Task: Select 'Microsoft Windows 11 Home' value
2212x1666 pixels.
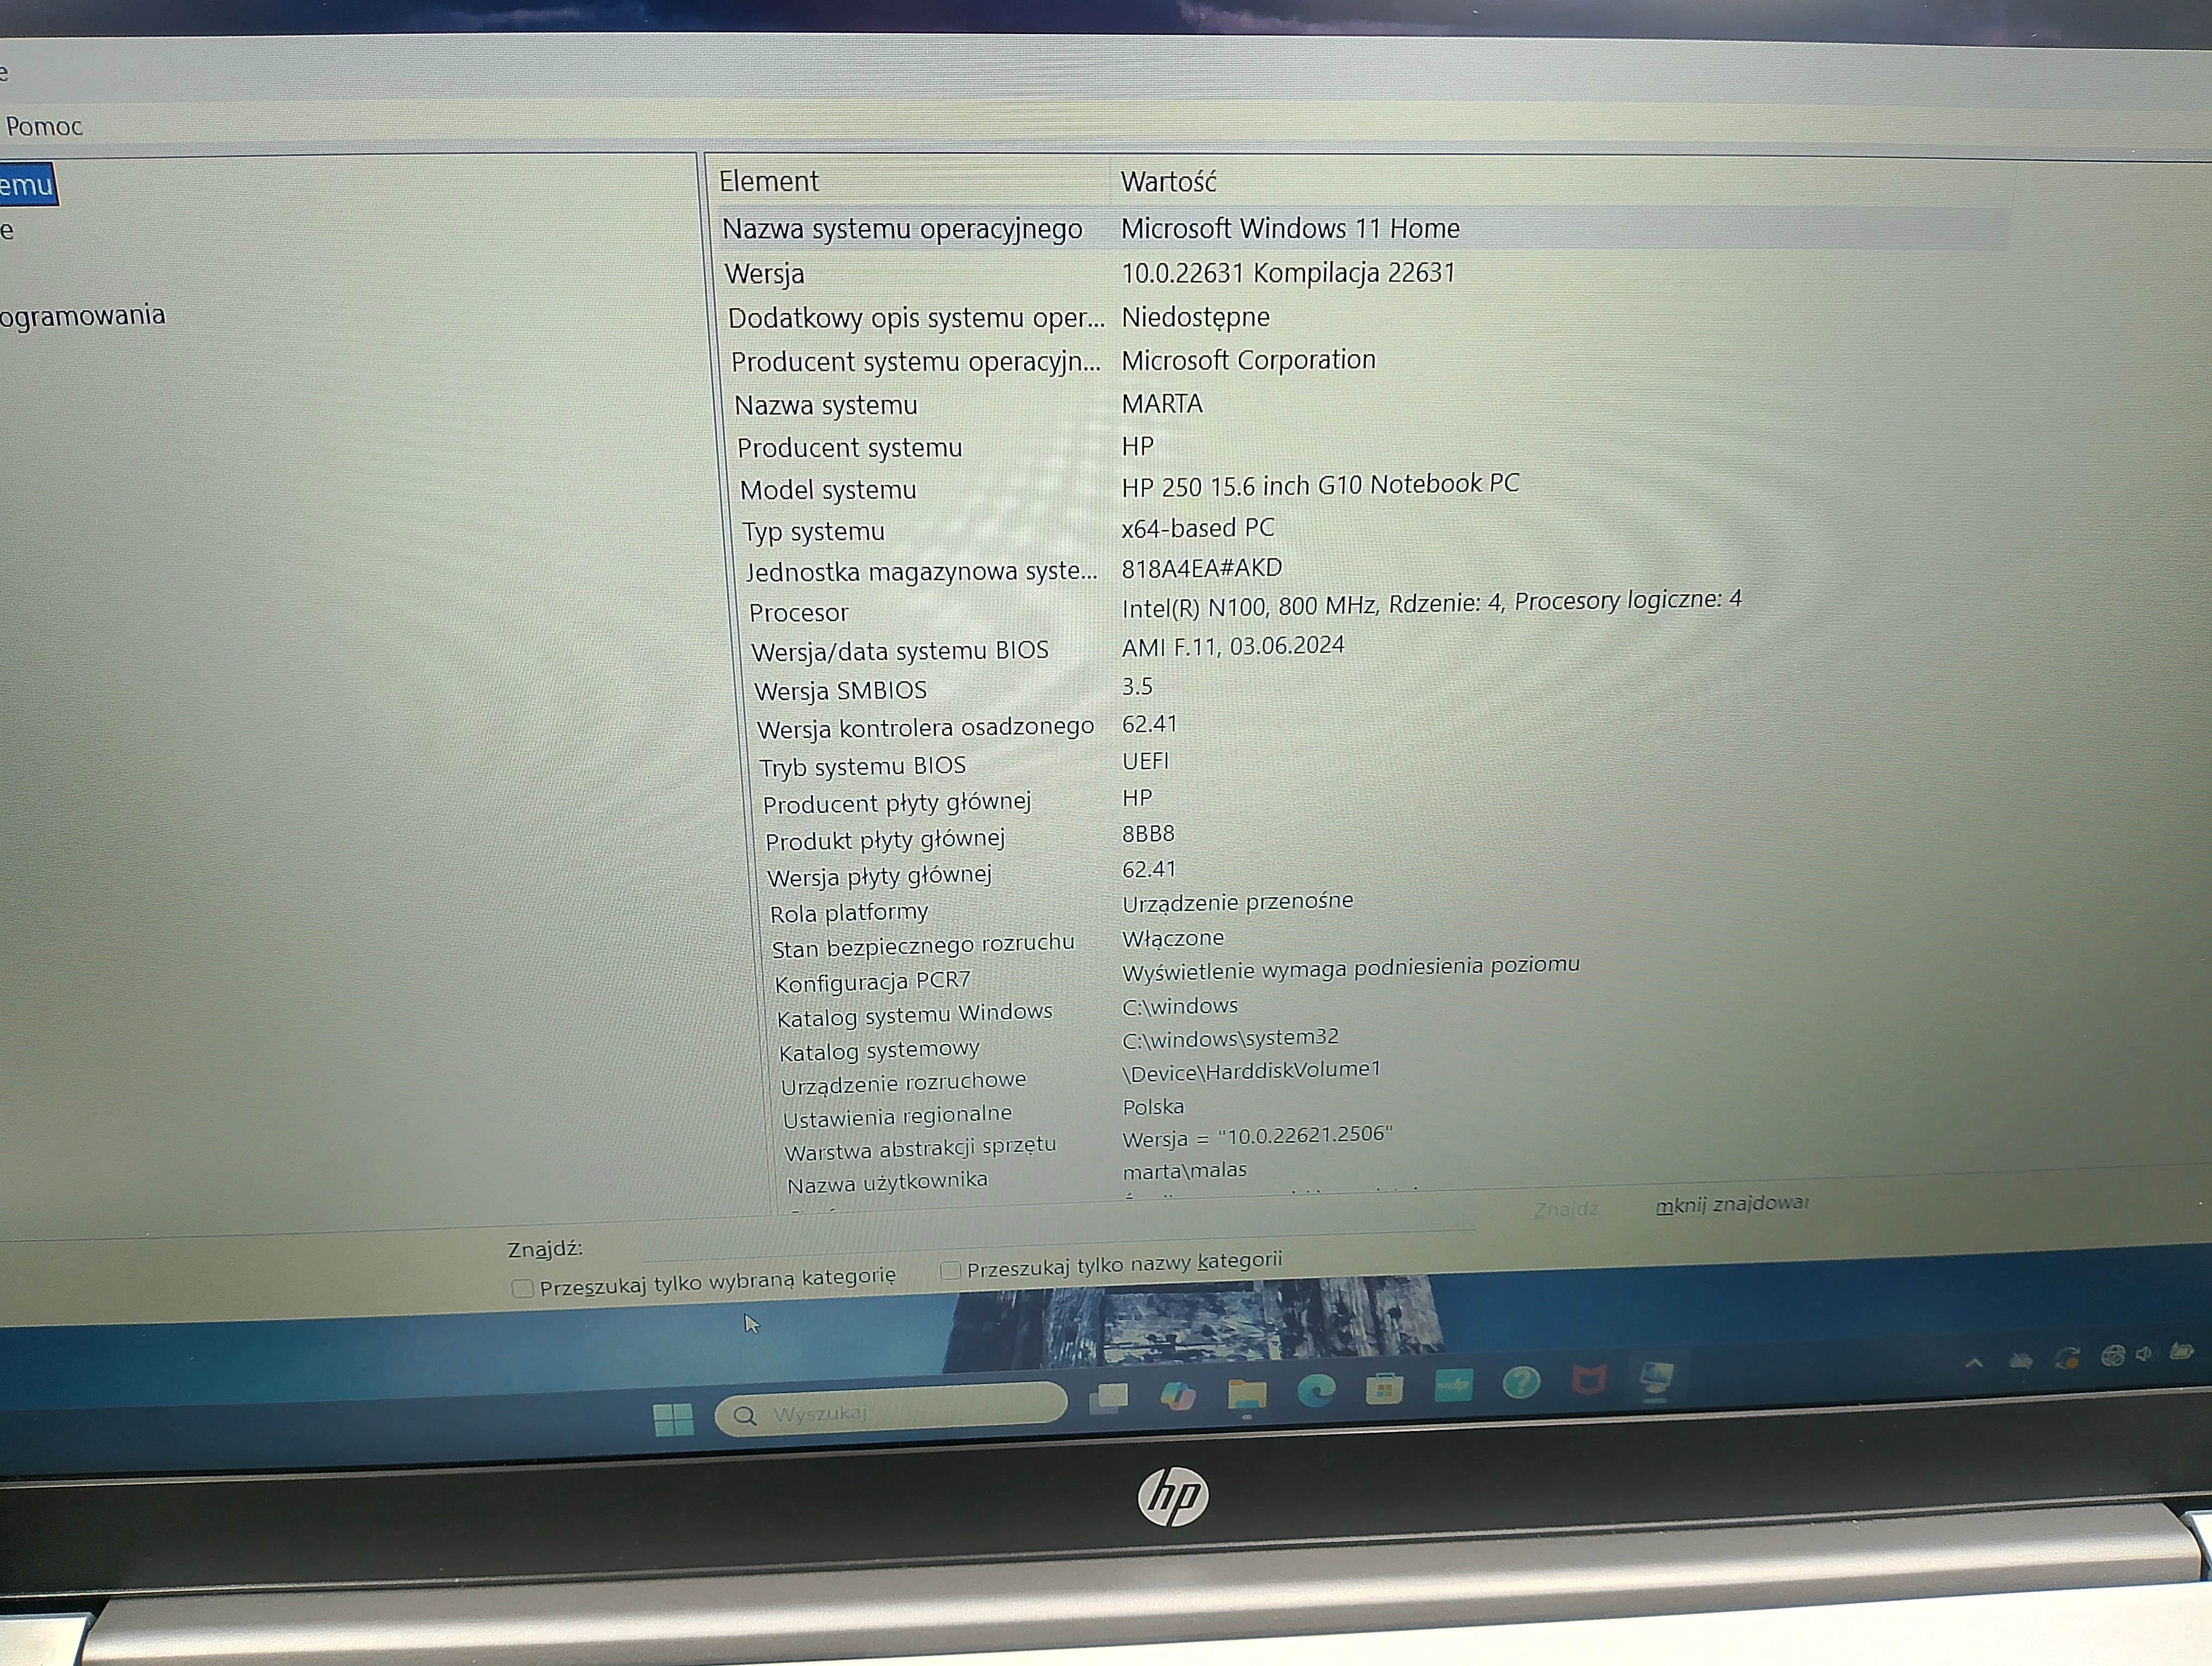Action: [1290, 228]
